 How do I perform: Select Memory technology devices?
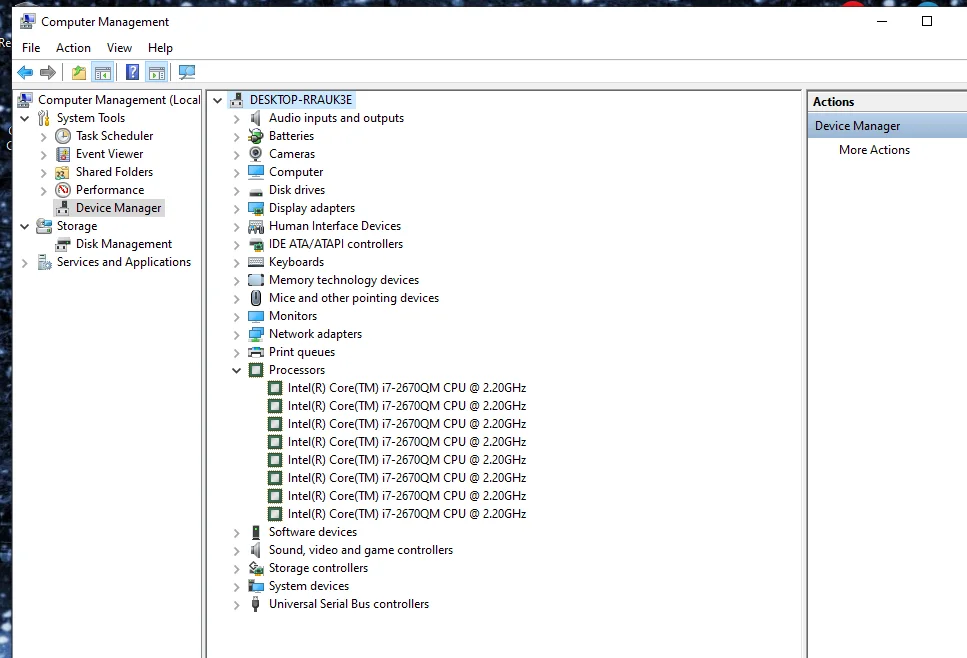point(344,280)
